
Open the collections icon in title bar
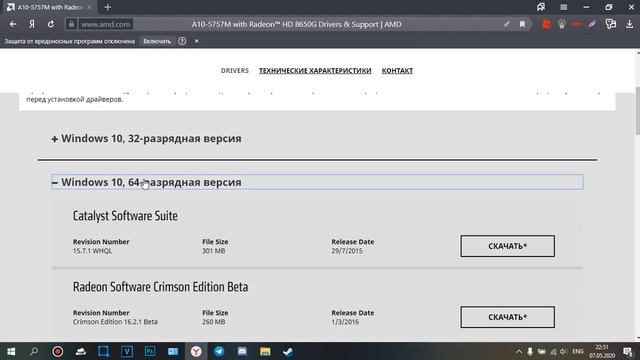[541, 7]
